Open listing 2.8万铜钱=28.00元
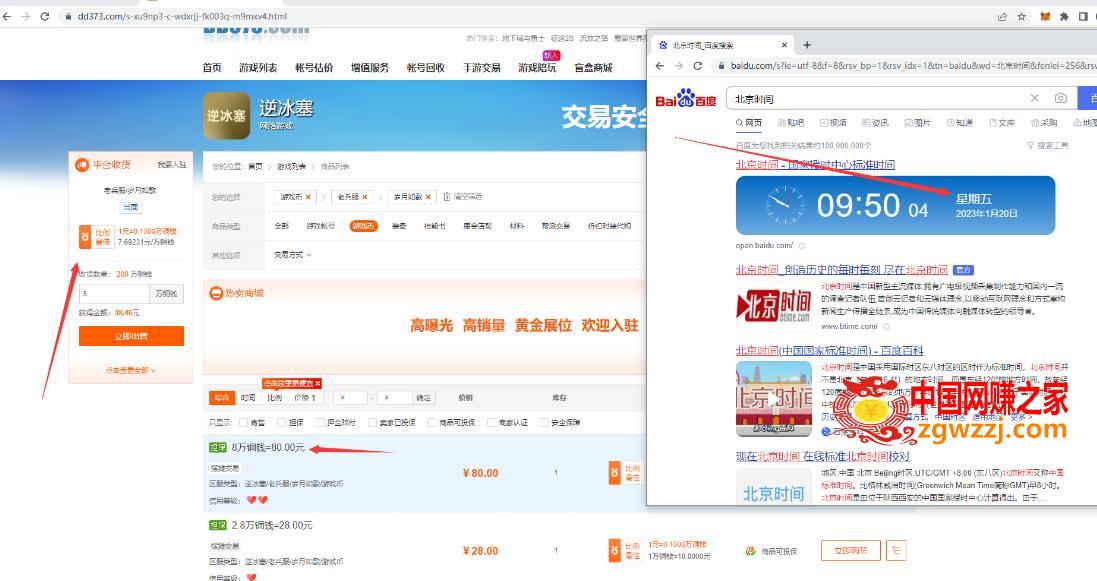The height and width of the screenshot is (581, 1097). (x=272, y=525)
